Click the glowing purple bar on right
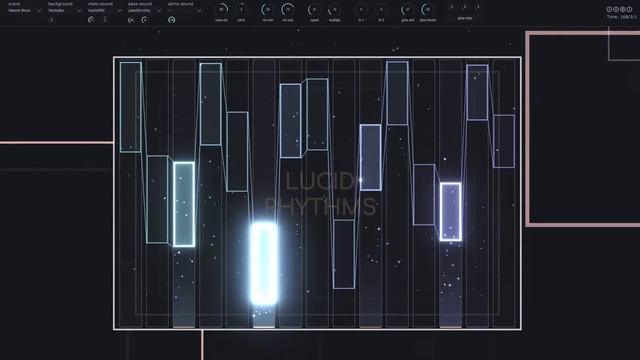Screen dimensions: 640x360 point(451,212)
